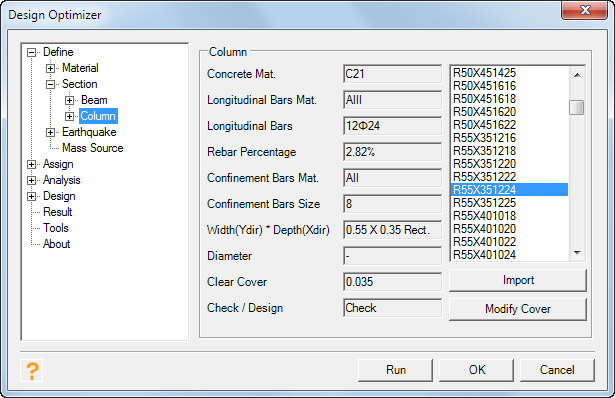Expand the Beam tree node

coord(69,101)
